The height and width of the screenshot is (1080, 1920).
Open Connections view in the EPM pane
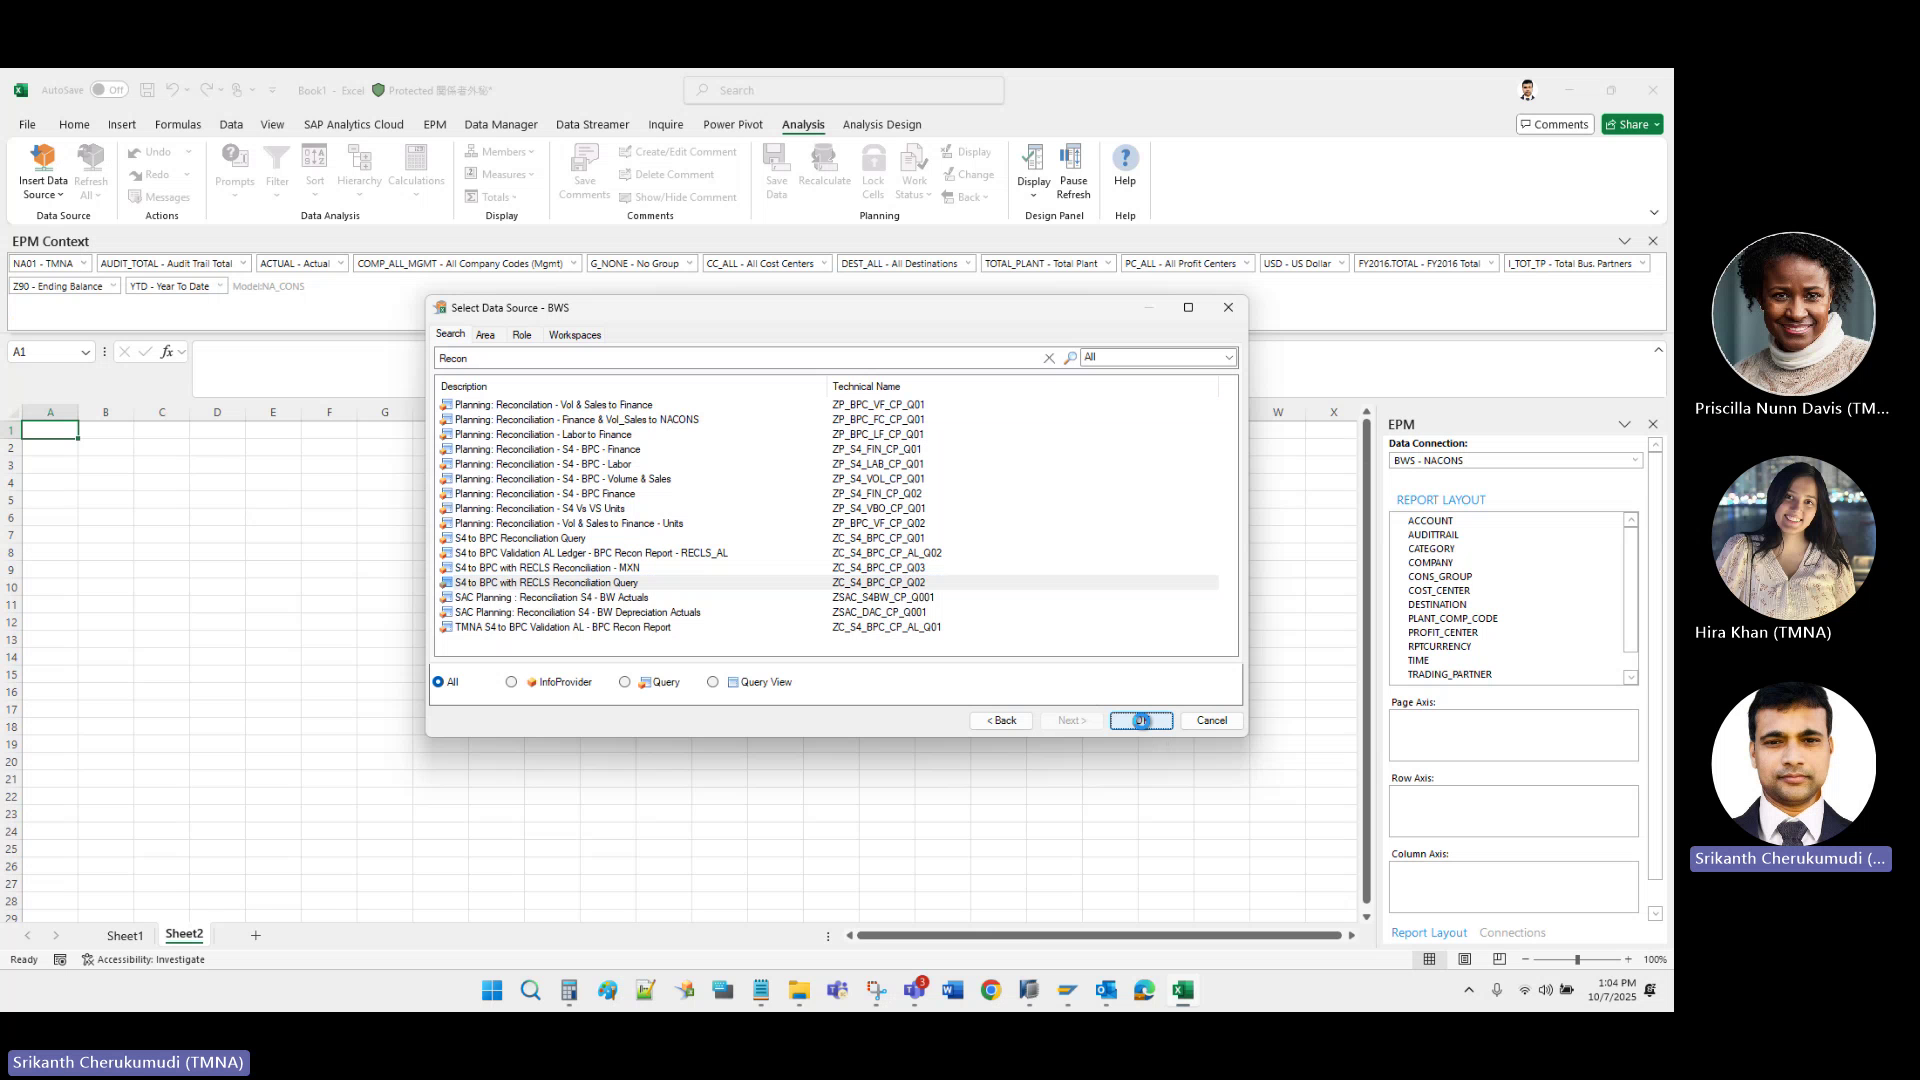click(x=1512, y=932)
